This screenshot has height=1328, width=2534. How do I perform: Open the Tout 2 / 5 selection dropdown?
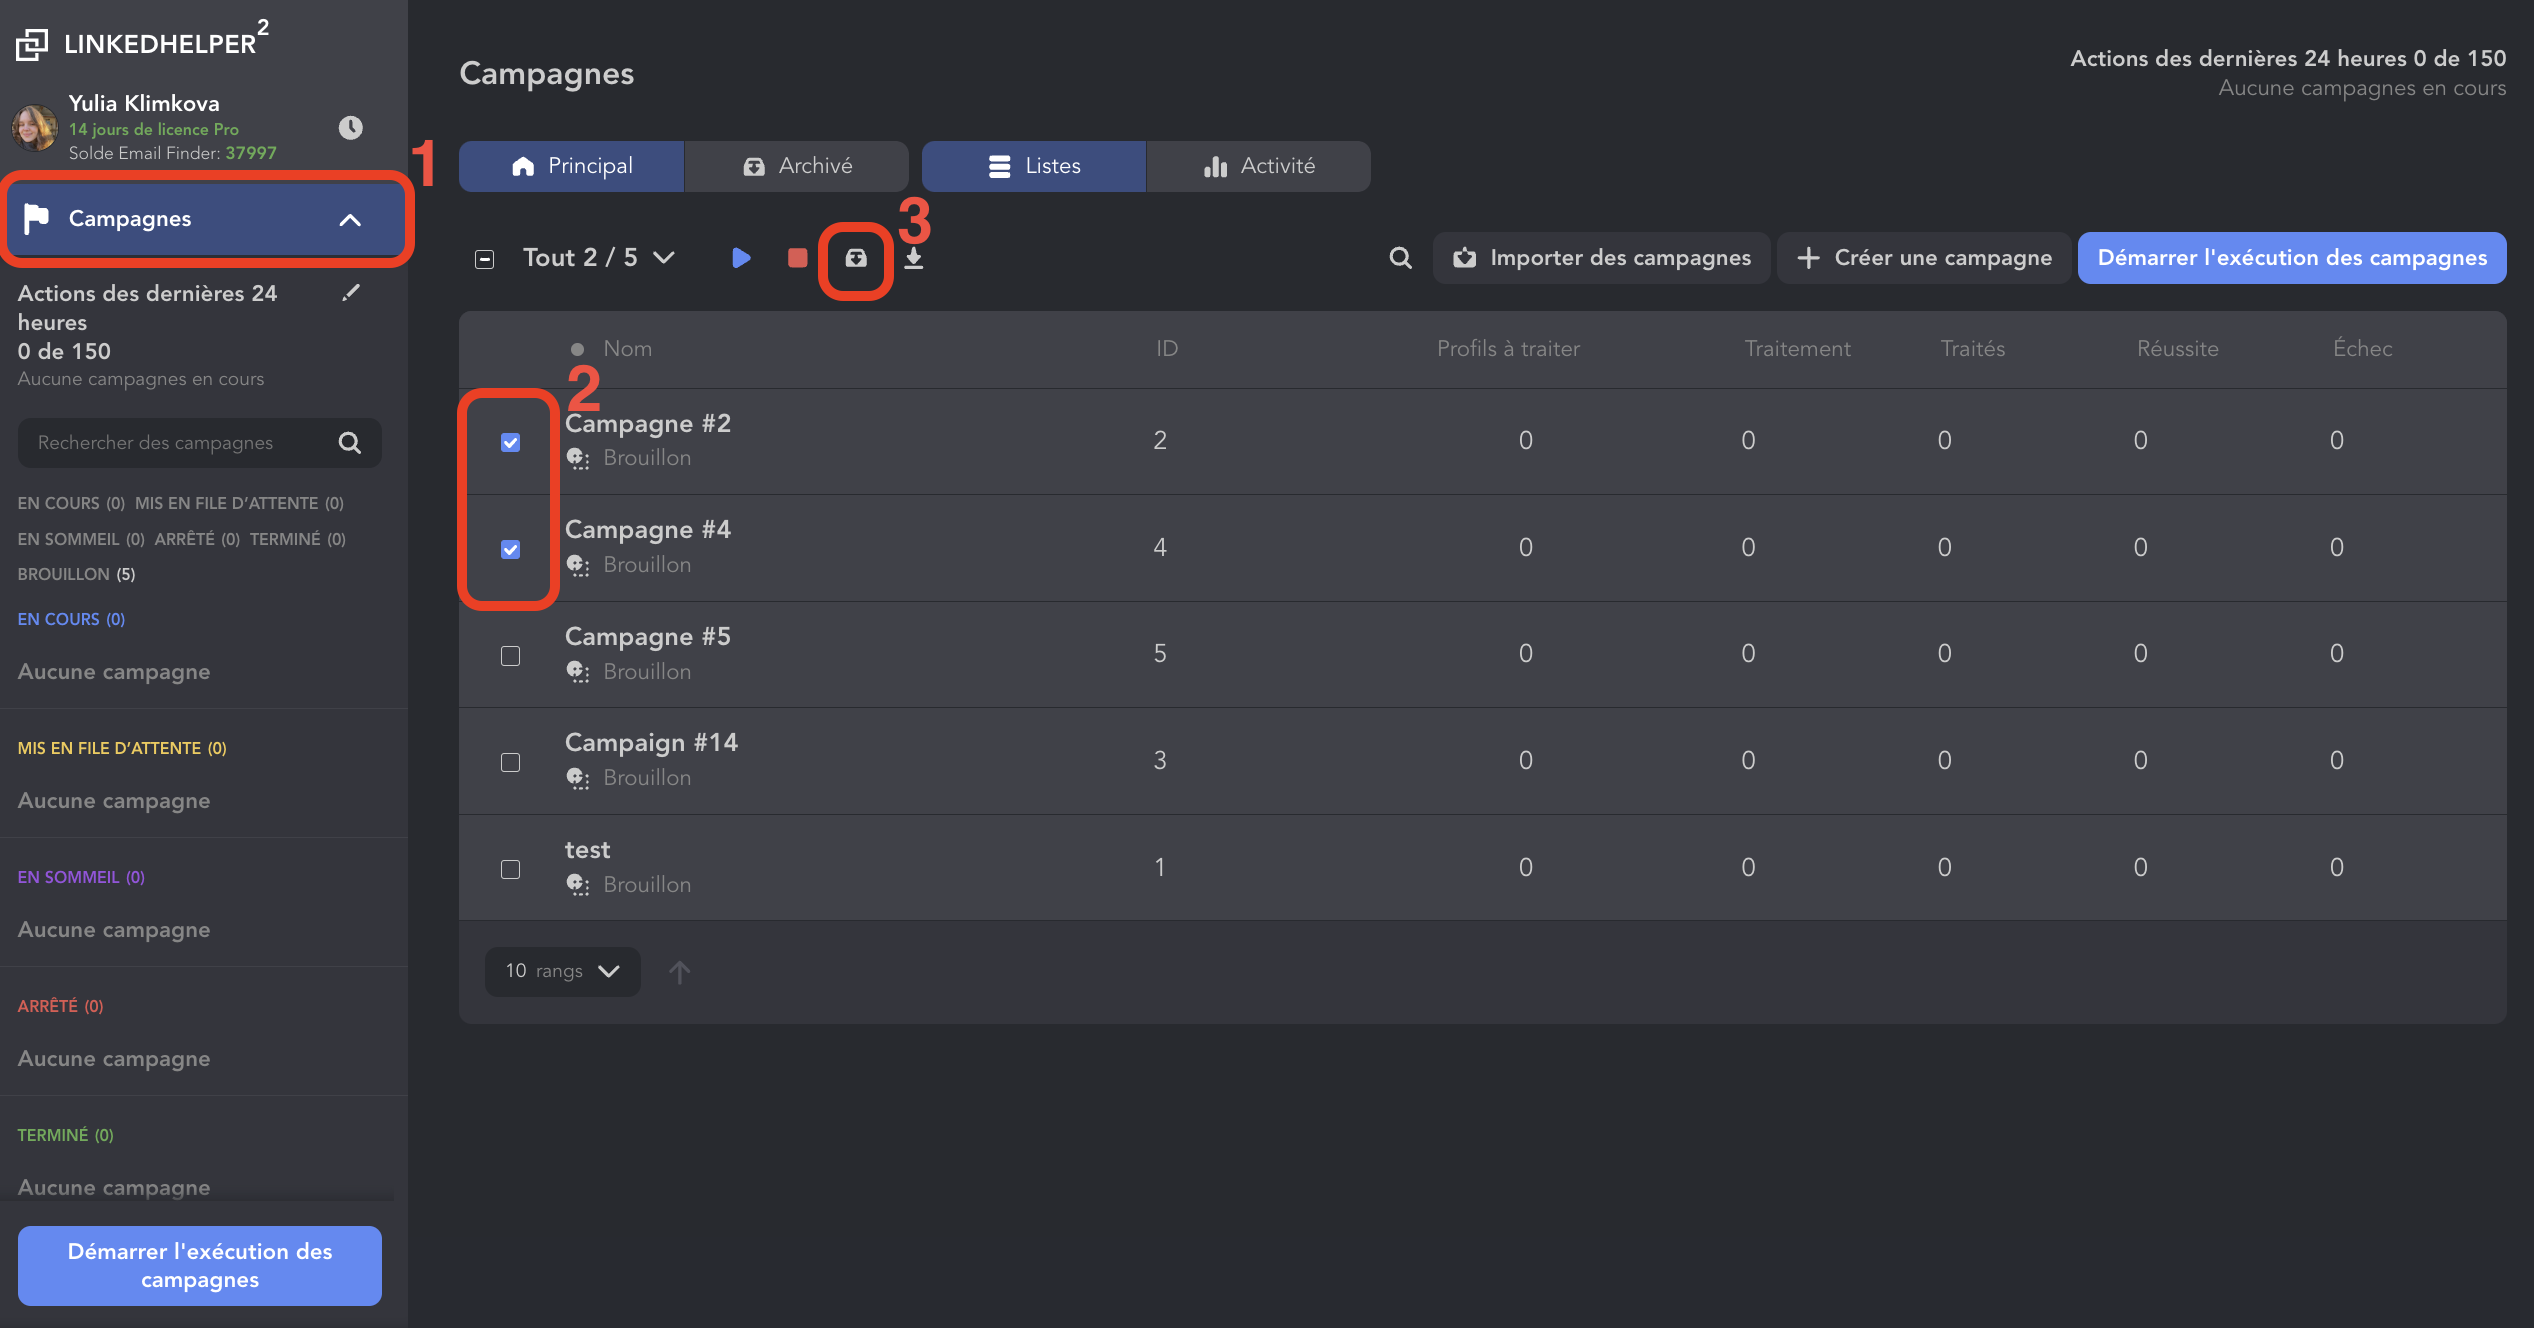tap(598, 258)
